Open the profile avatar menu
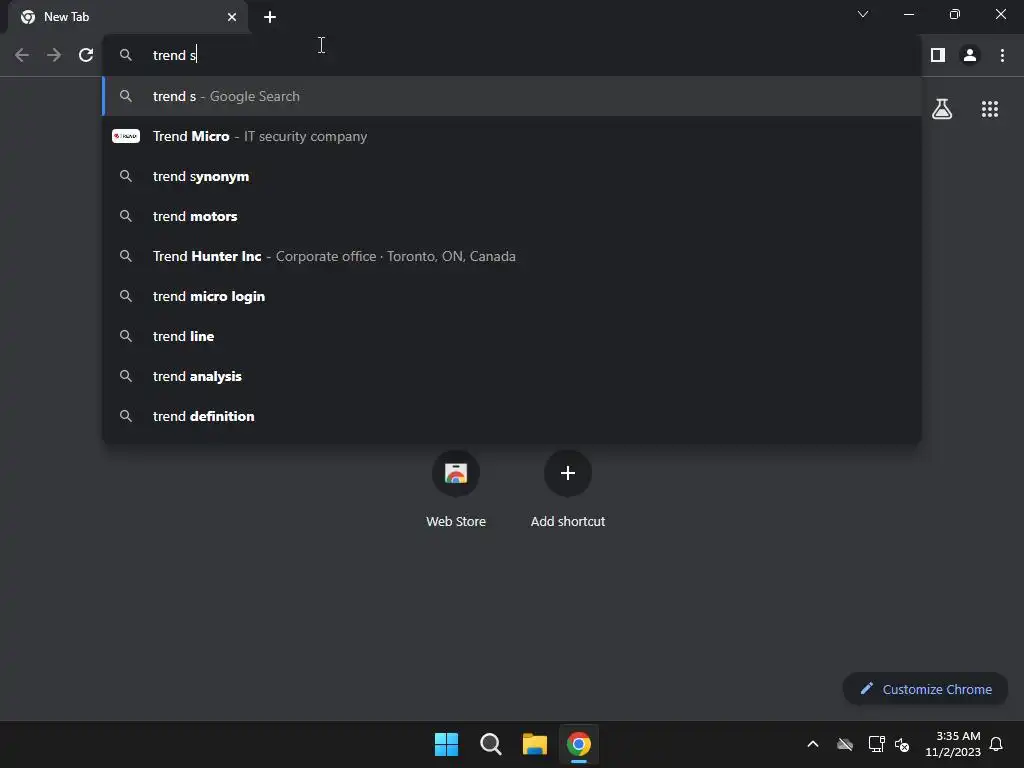The width and height of the screenshot is (1024, 768). (970, 56)
